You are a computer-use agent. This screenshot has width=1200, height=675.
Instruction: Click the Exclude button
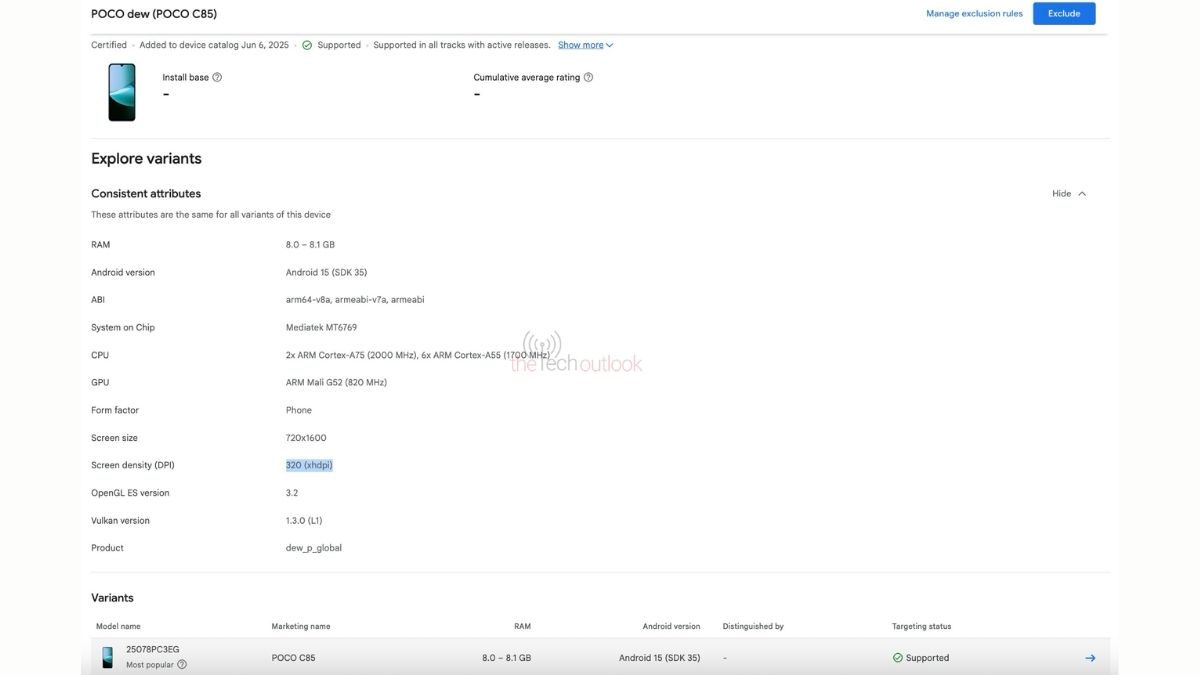click(1063, 14)
